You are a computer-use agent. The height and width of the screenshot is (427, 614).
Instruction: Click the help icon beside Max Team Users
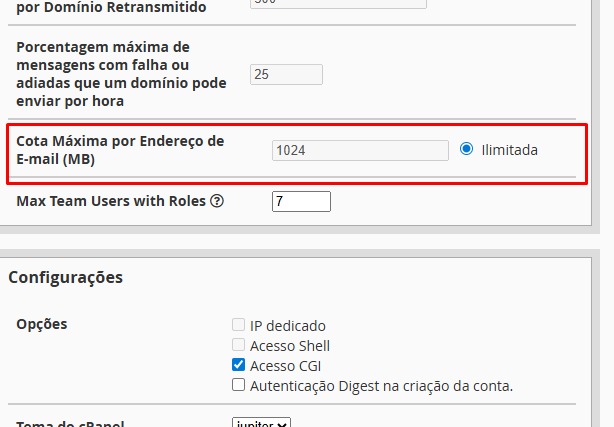pos(217,201)
